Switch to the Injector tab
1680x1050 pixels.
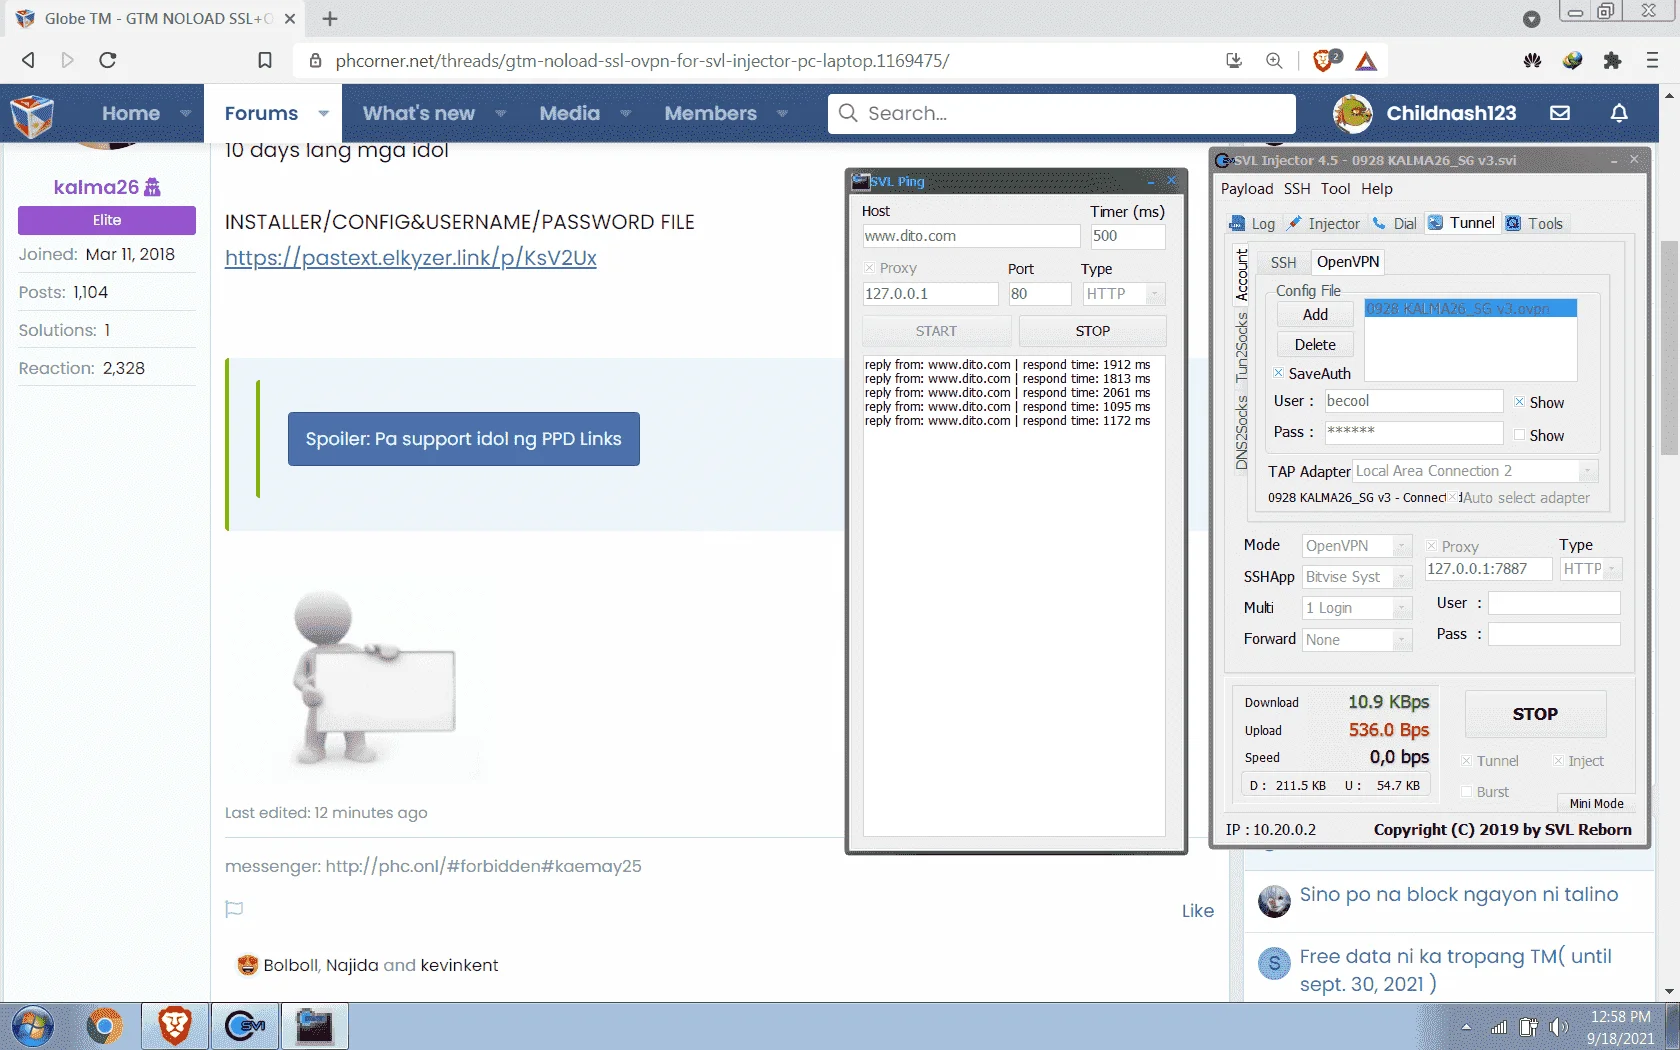tap(1323, 223)
